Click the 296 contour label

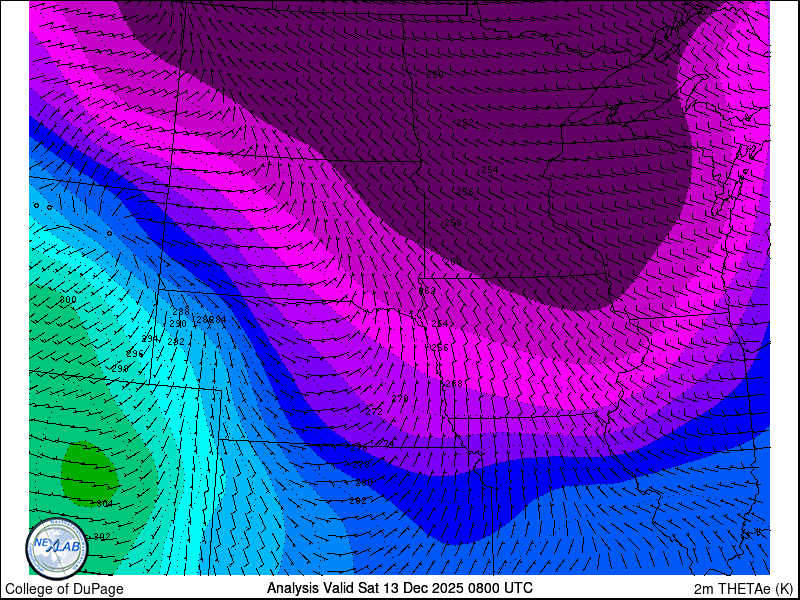(x=135, y=354)
